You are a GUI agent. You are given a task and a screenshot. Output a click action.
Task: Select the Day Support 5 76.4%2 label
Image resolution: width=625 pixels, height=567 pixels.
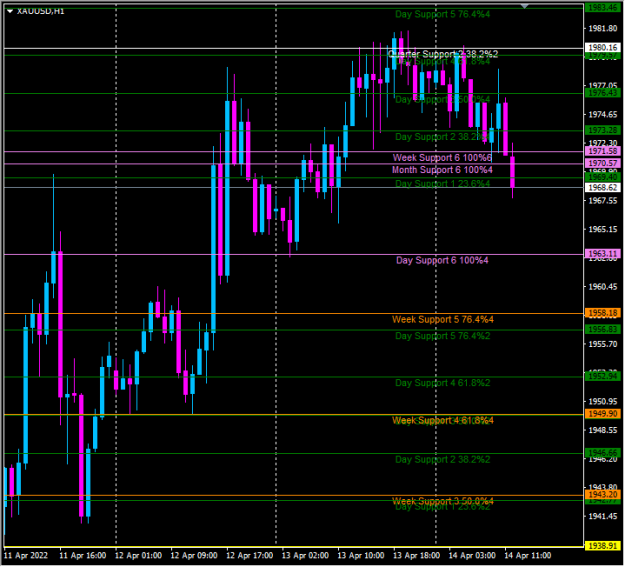442,336
